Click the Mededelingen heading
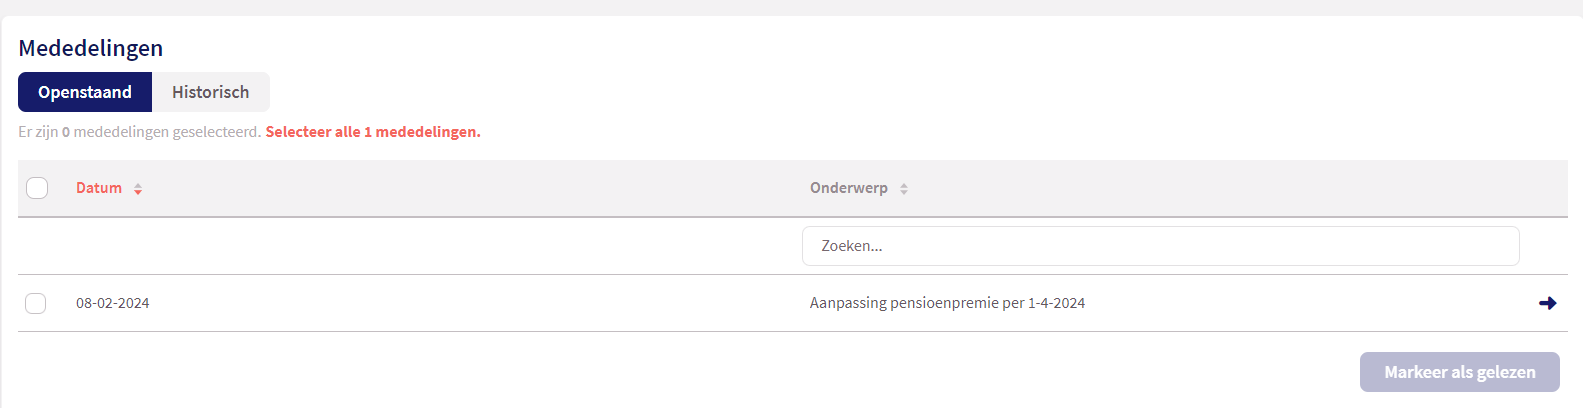This screenshot has width=1583, height=408. pyautogui.click(x=91, y=48)
